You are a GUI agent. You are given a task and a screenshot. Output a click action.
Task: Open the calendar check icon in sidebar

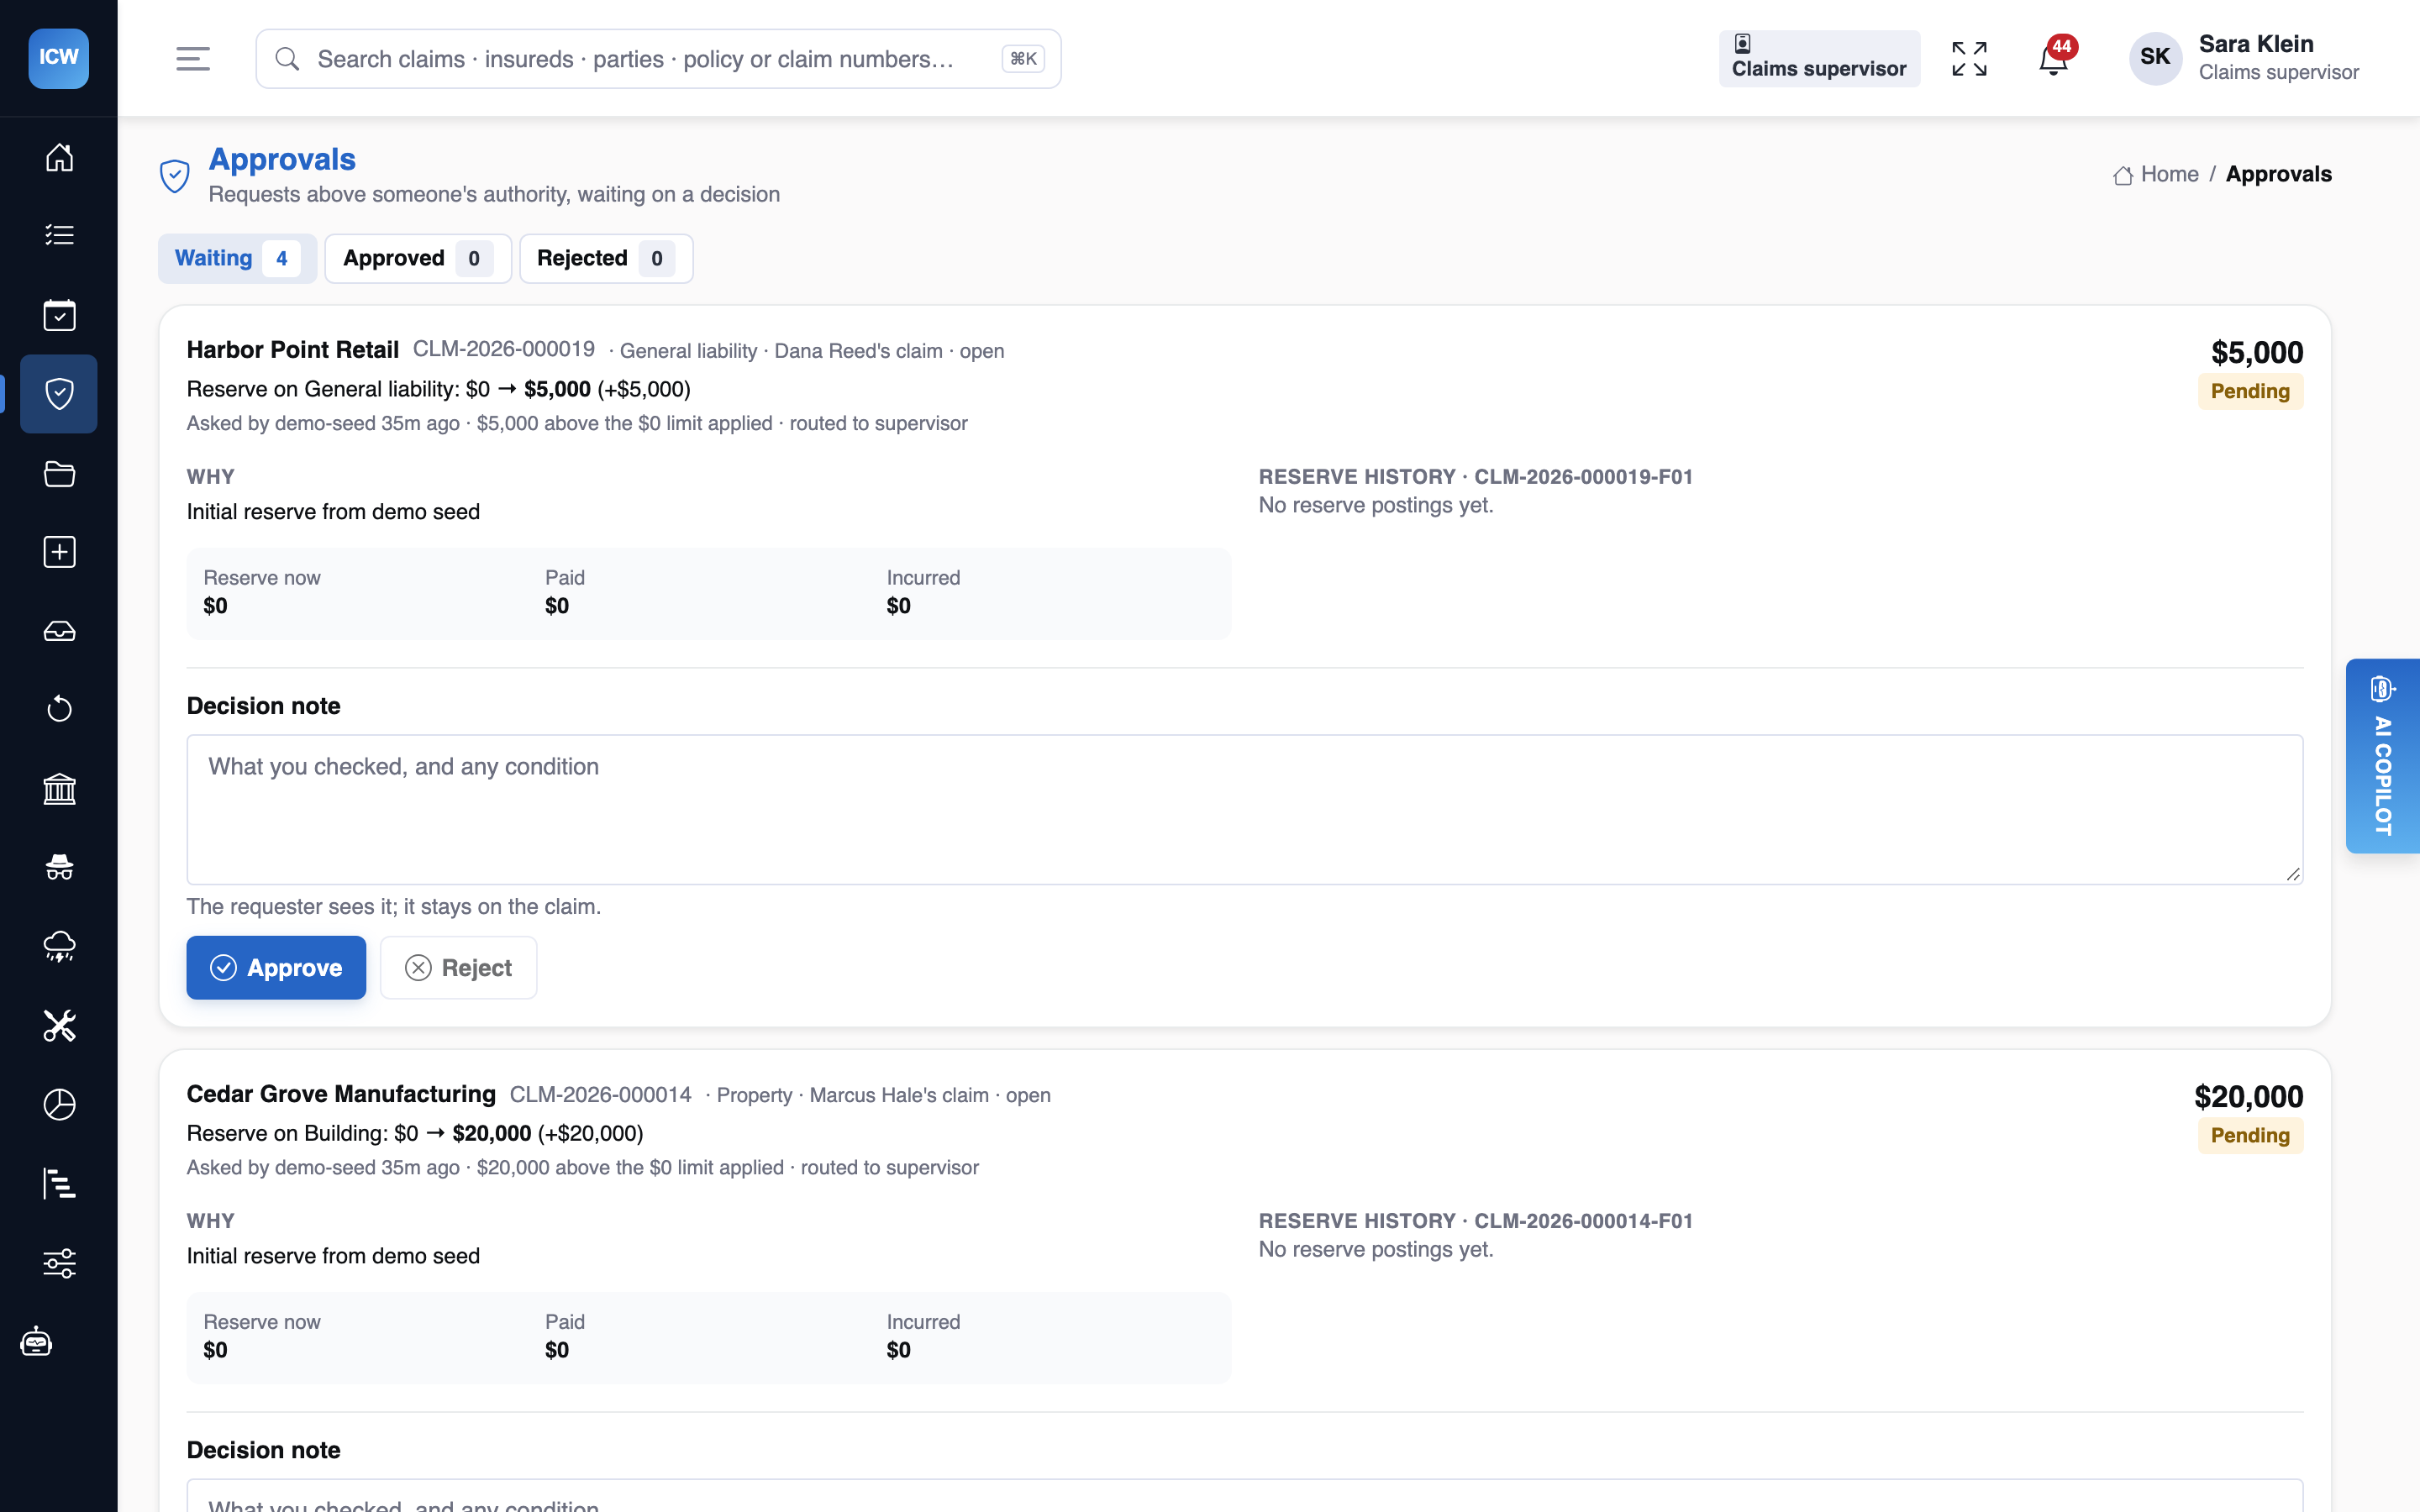click(59, 315)
